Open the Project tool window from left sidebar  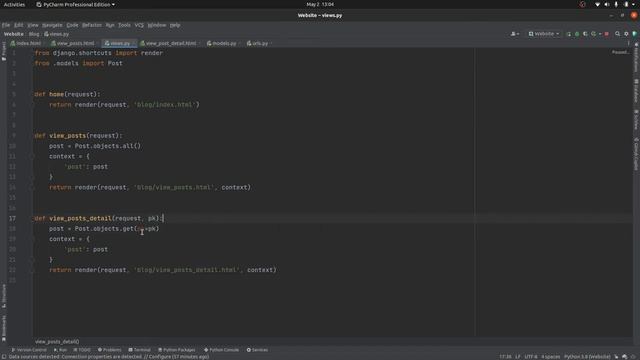tap(4, 51)
